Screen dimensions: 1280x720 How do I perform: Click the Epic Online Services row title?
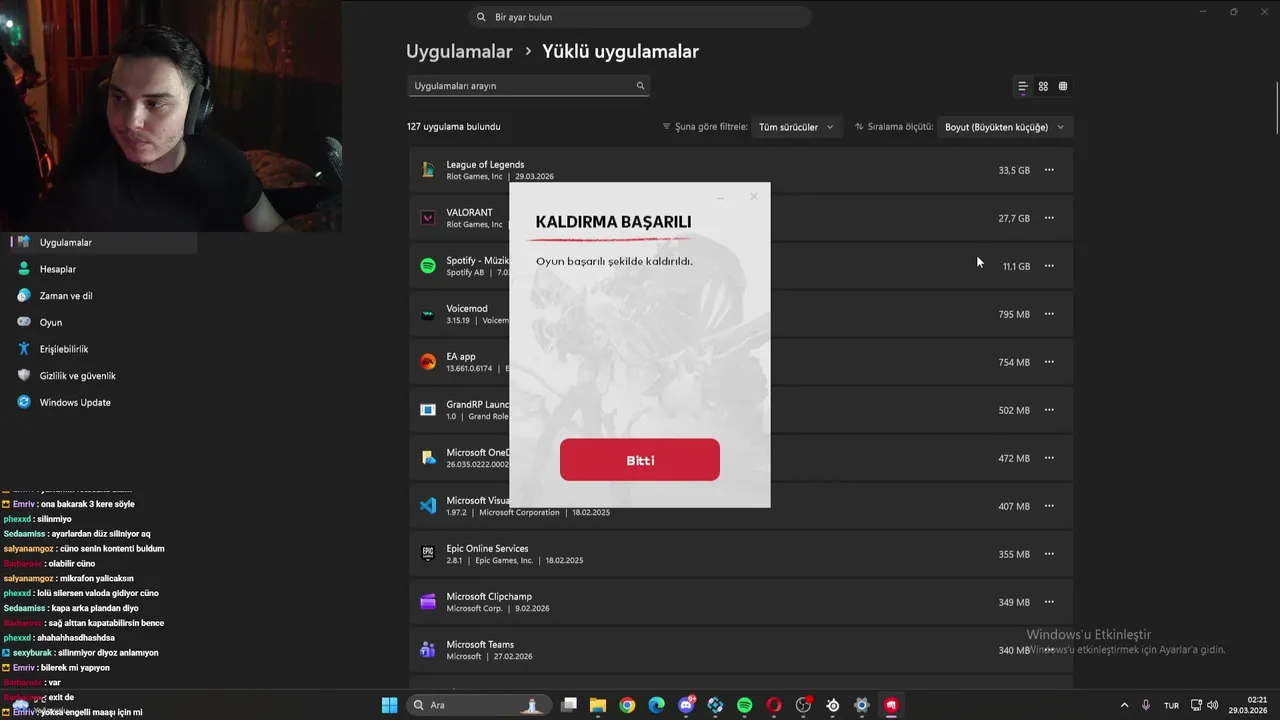[x=487, y=549]
